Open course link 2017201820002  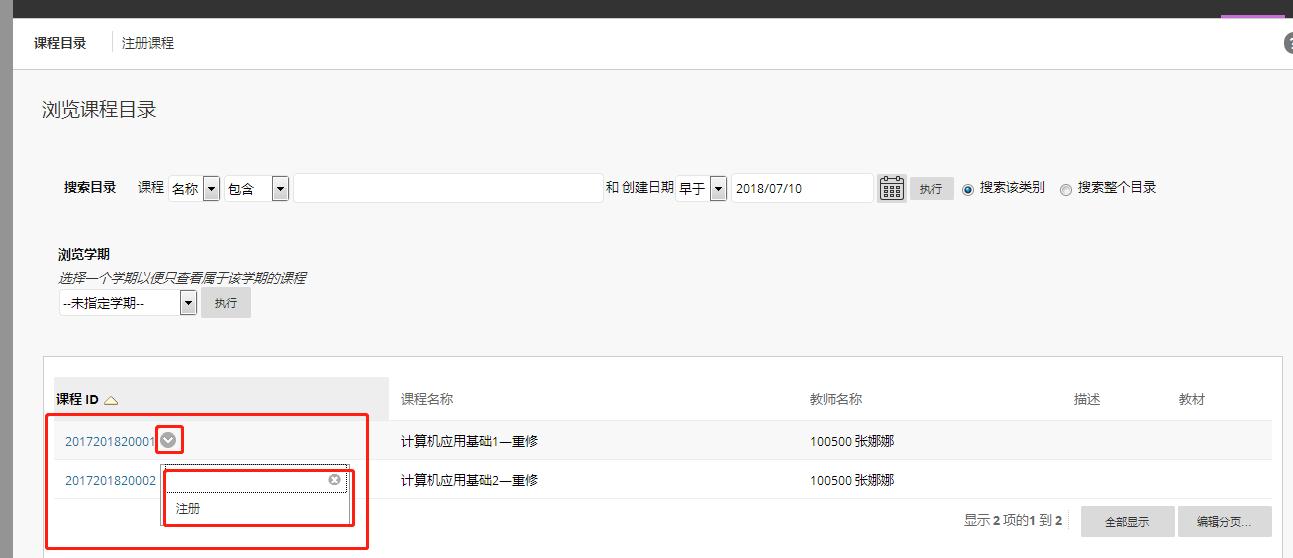110,481
